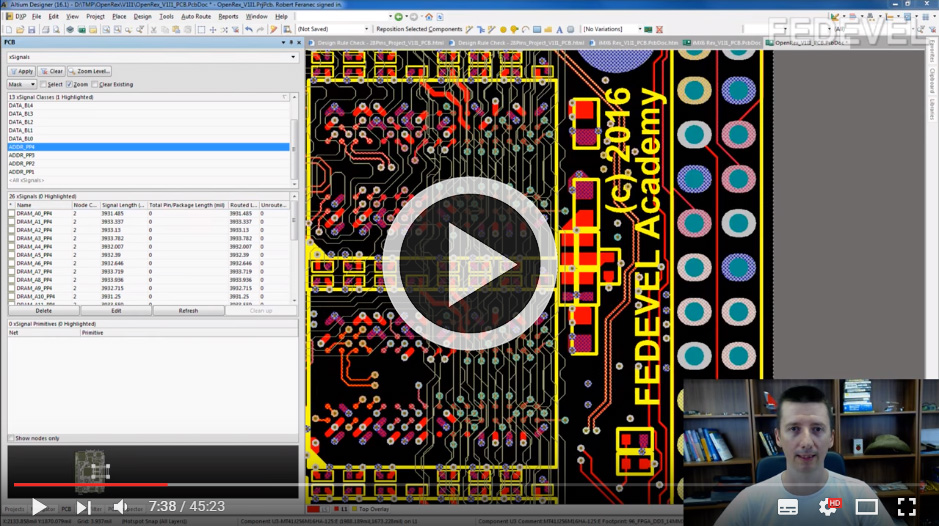Select the <All xSignals> entry
939x526 pixels.
point(148,180)
